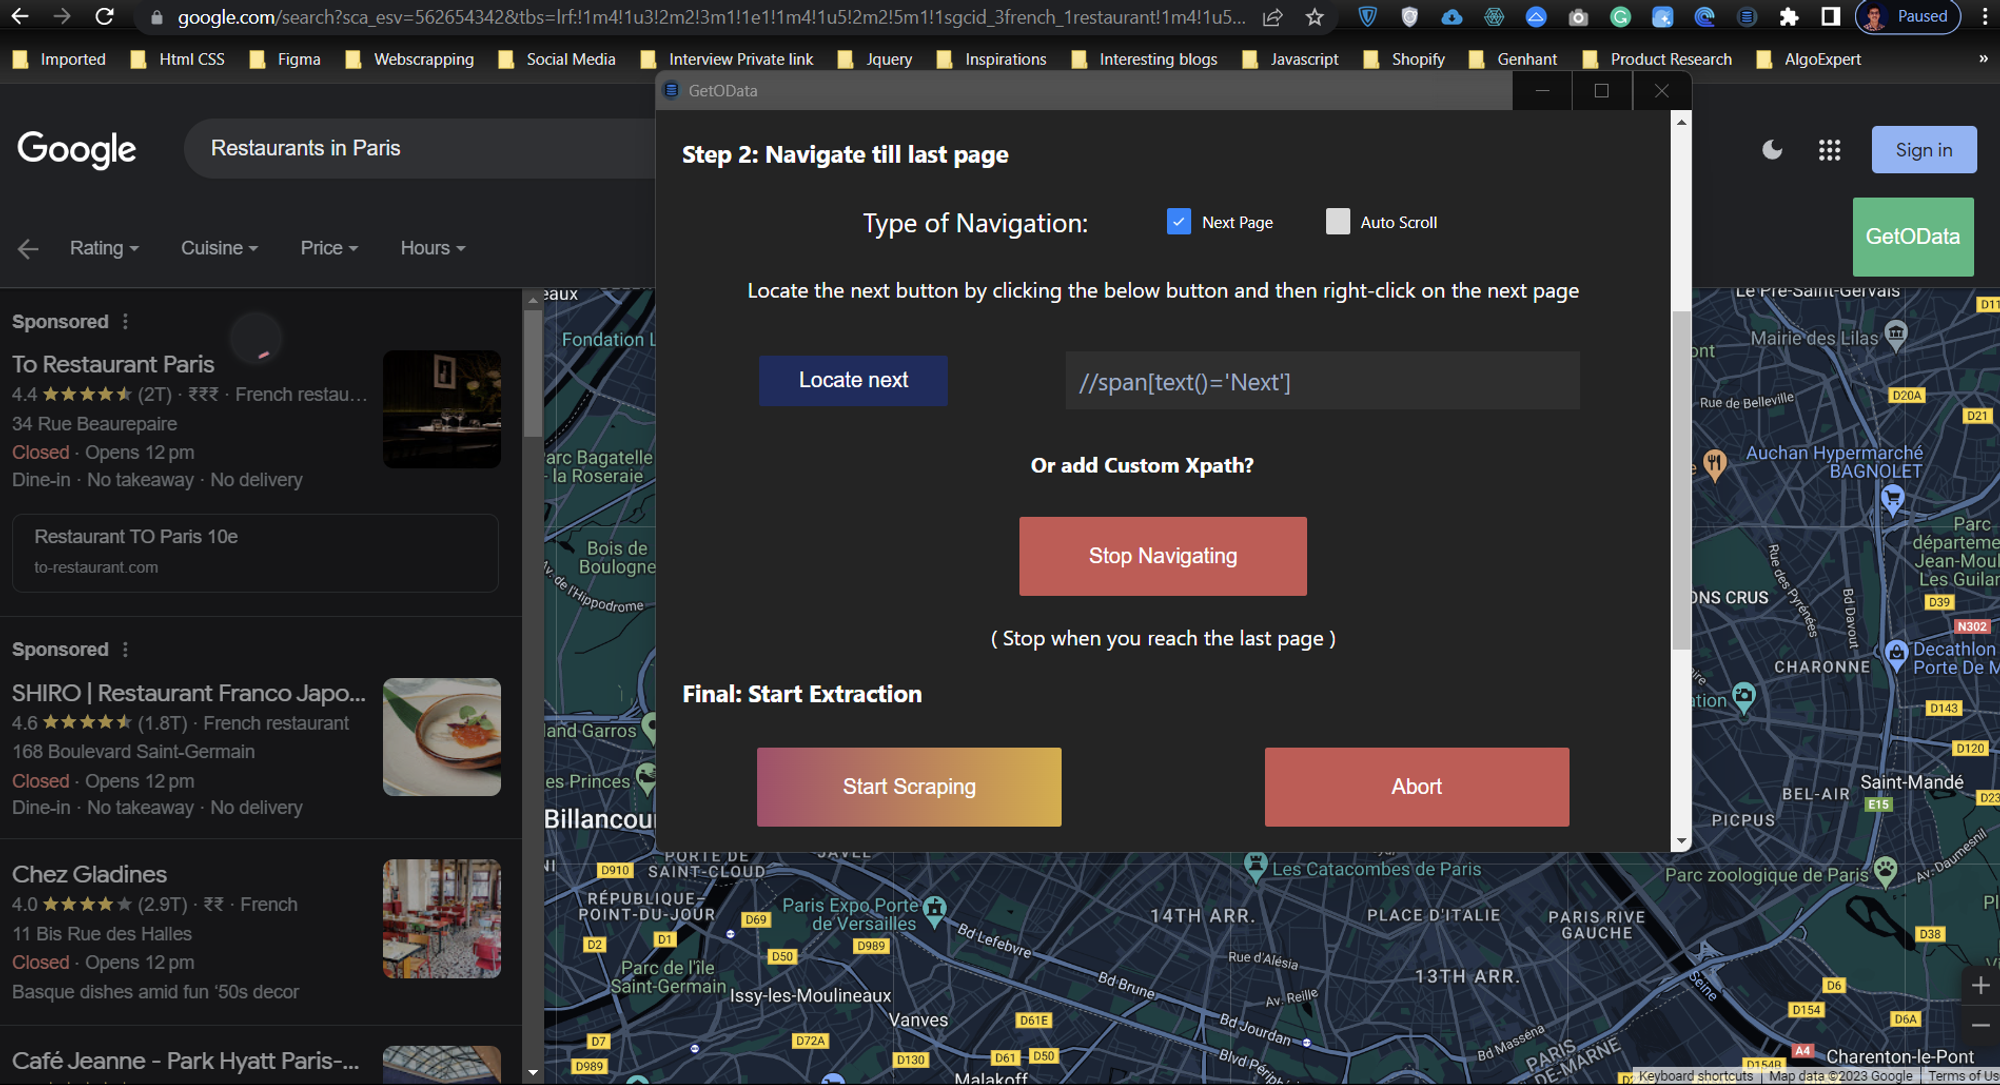Viewport: 2000px width, 1085px height.
Task: Open the Imported bookmarks folder
Action: click(60, 59)
